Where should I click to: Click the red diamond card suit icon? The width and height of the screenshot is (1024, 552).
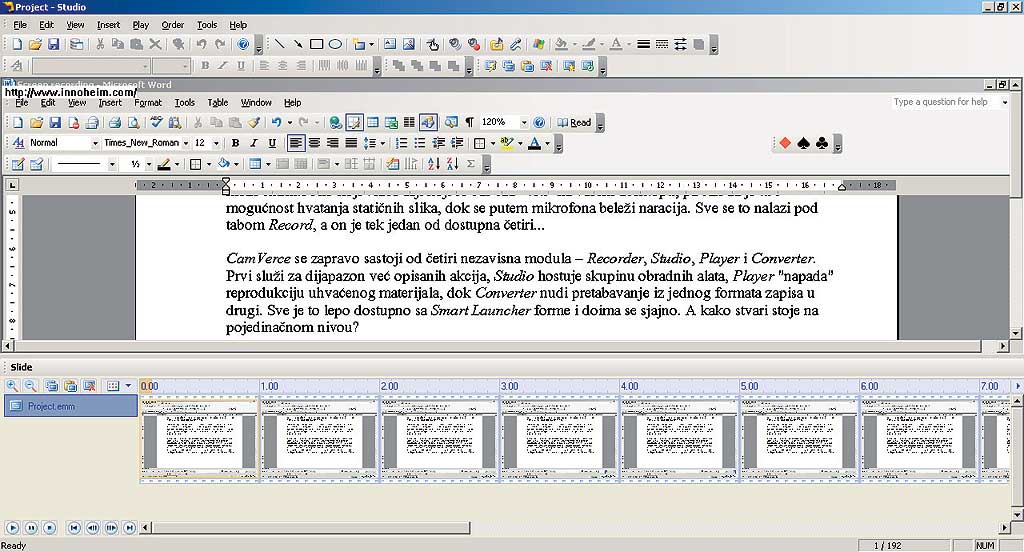785,143
